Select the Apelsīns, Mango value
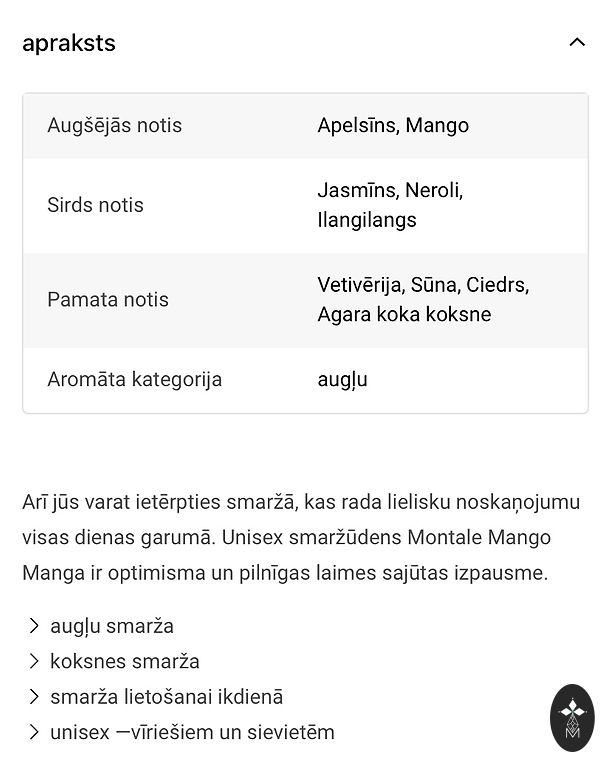 pyautogui.click(x=393, y=125)
